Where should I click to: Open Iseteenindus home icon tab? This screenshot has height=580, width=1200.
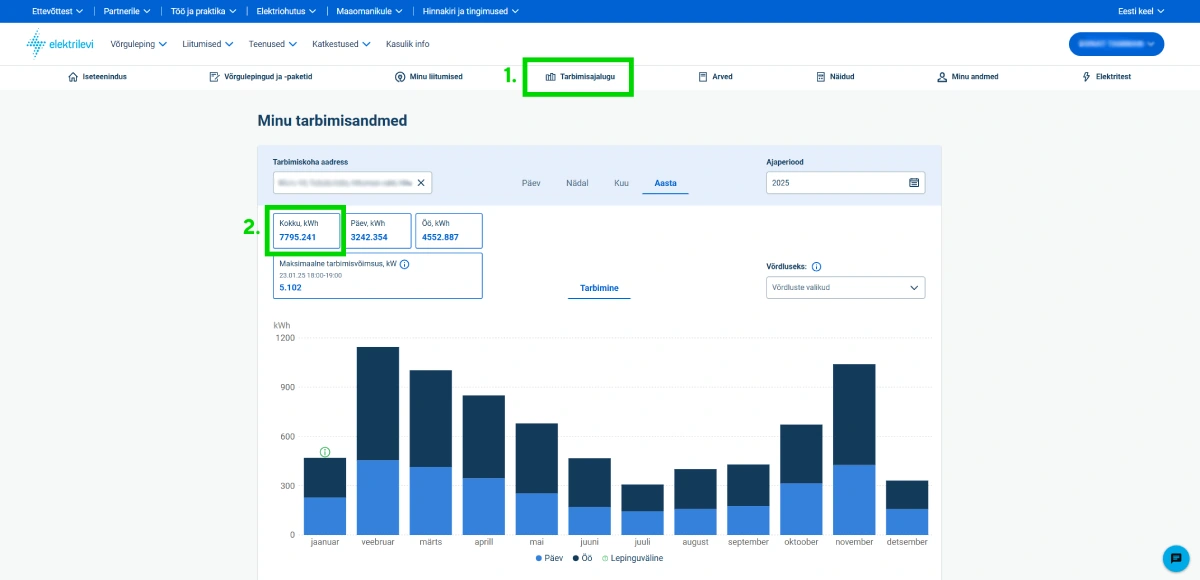(x=97, y=76)
